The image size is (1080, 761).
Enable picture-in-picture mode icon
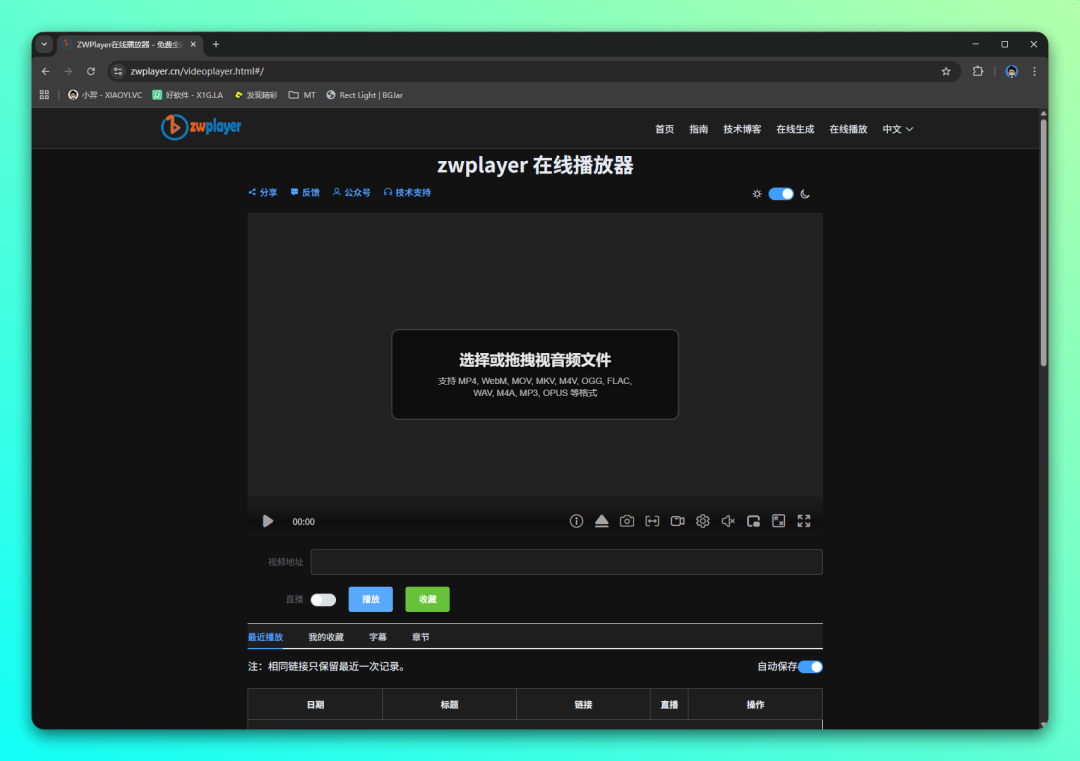(754, 521)
